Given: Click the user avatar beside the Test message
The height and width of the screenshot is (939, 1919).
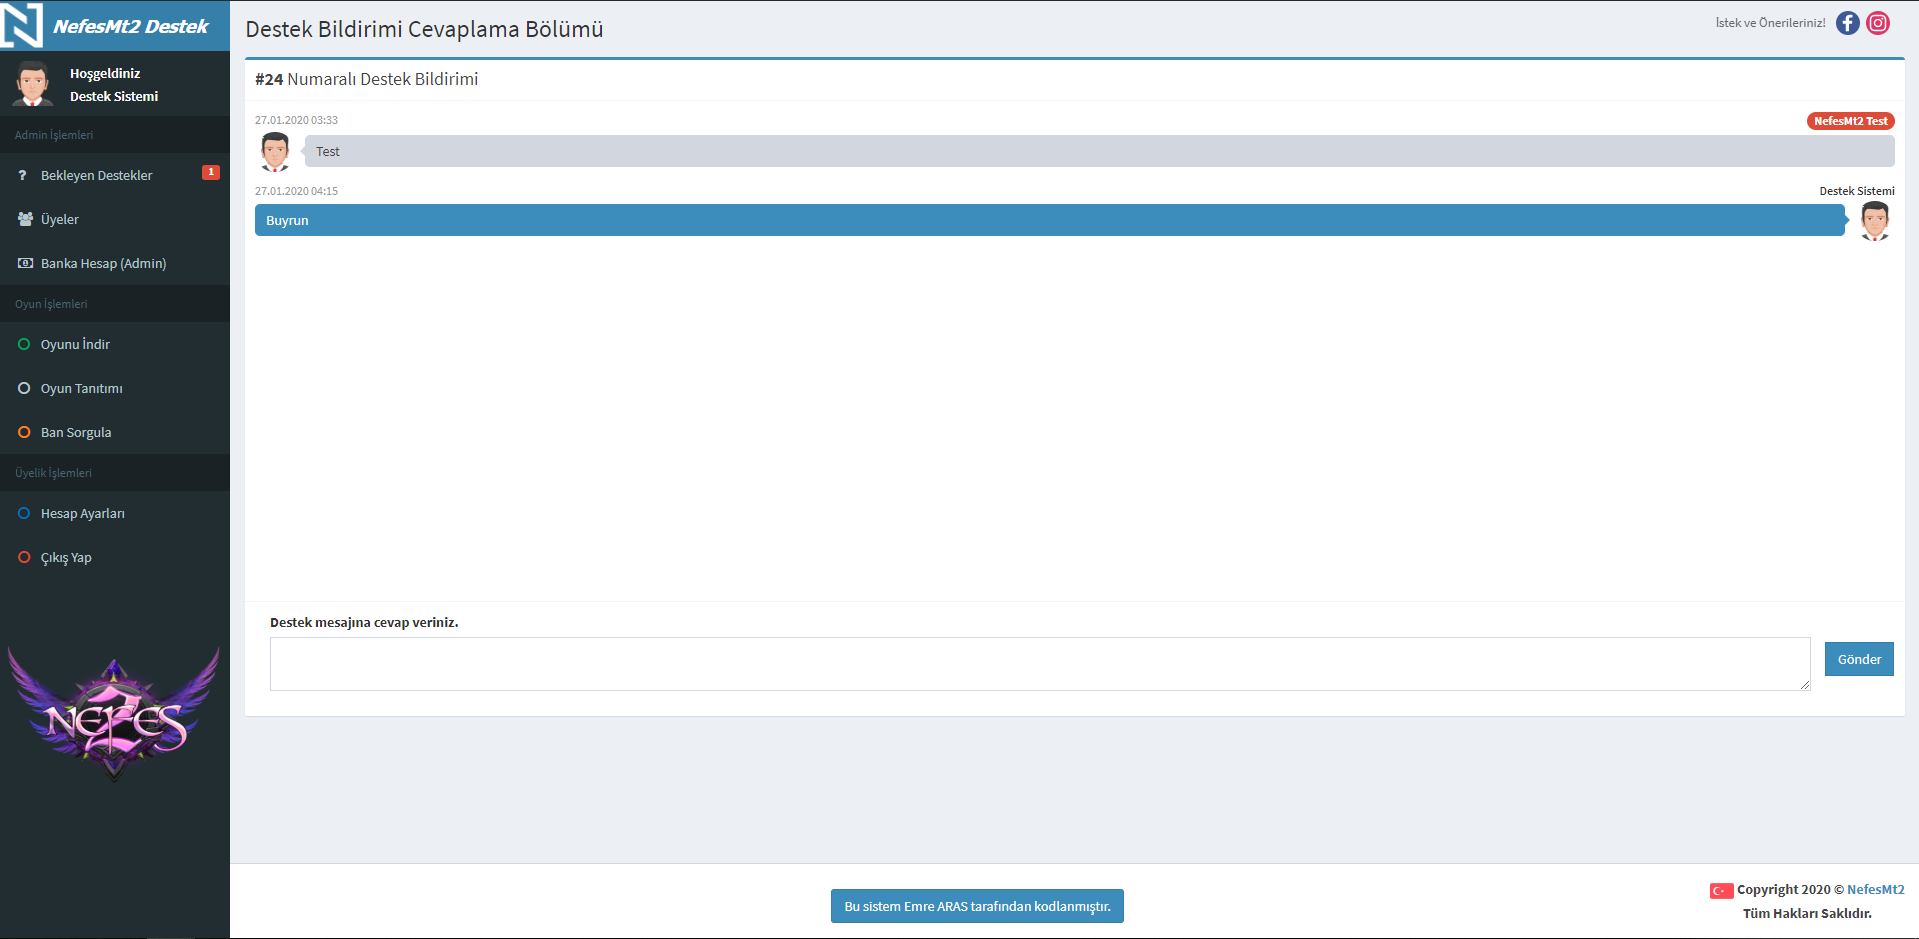Looking at the screenshot, I should [275, 151].
